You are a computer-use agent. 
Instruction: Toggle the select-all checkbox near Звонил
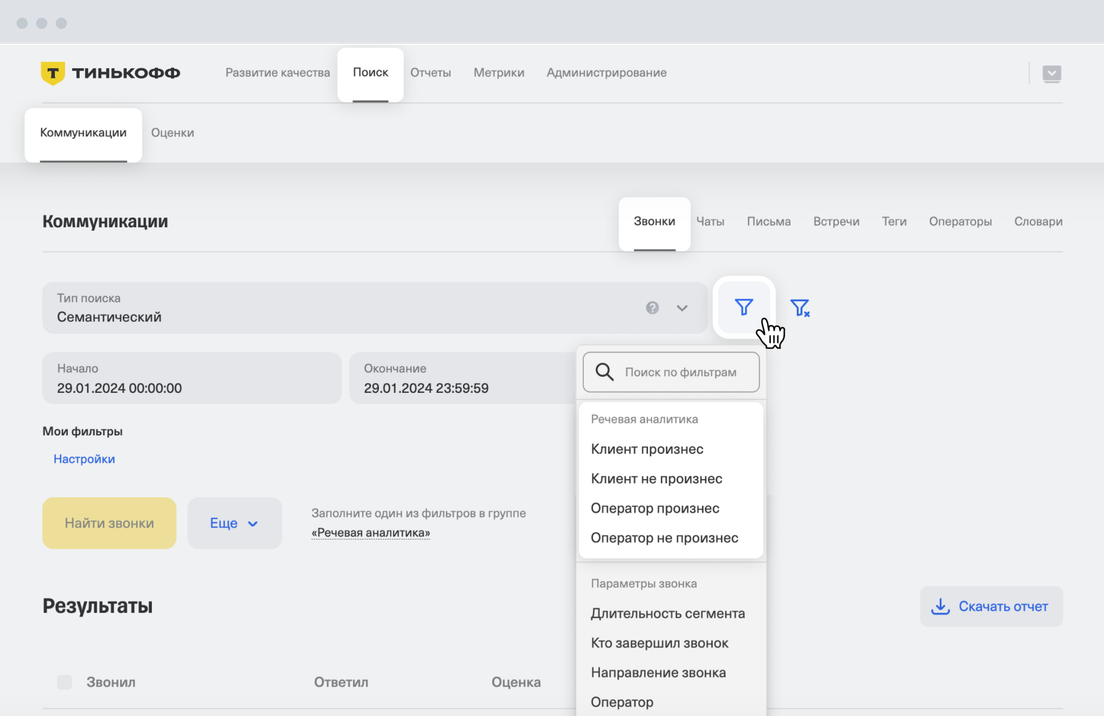click(64, 682)
